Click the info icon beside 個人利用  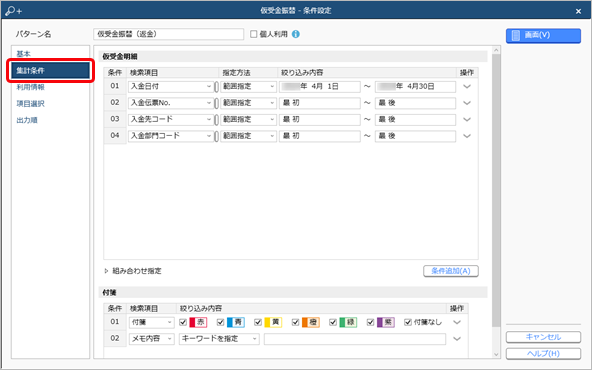point(296,34)
